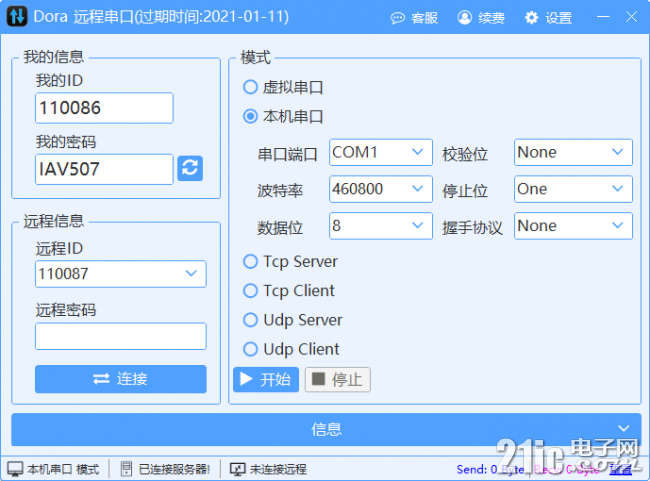
Task: Click the Dora app logo icon
Action: pyautogui.click(x=17, y=17)
